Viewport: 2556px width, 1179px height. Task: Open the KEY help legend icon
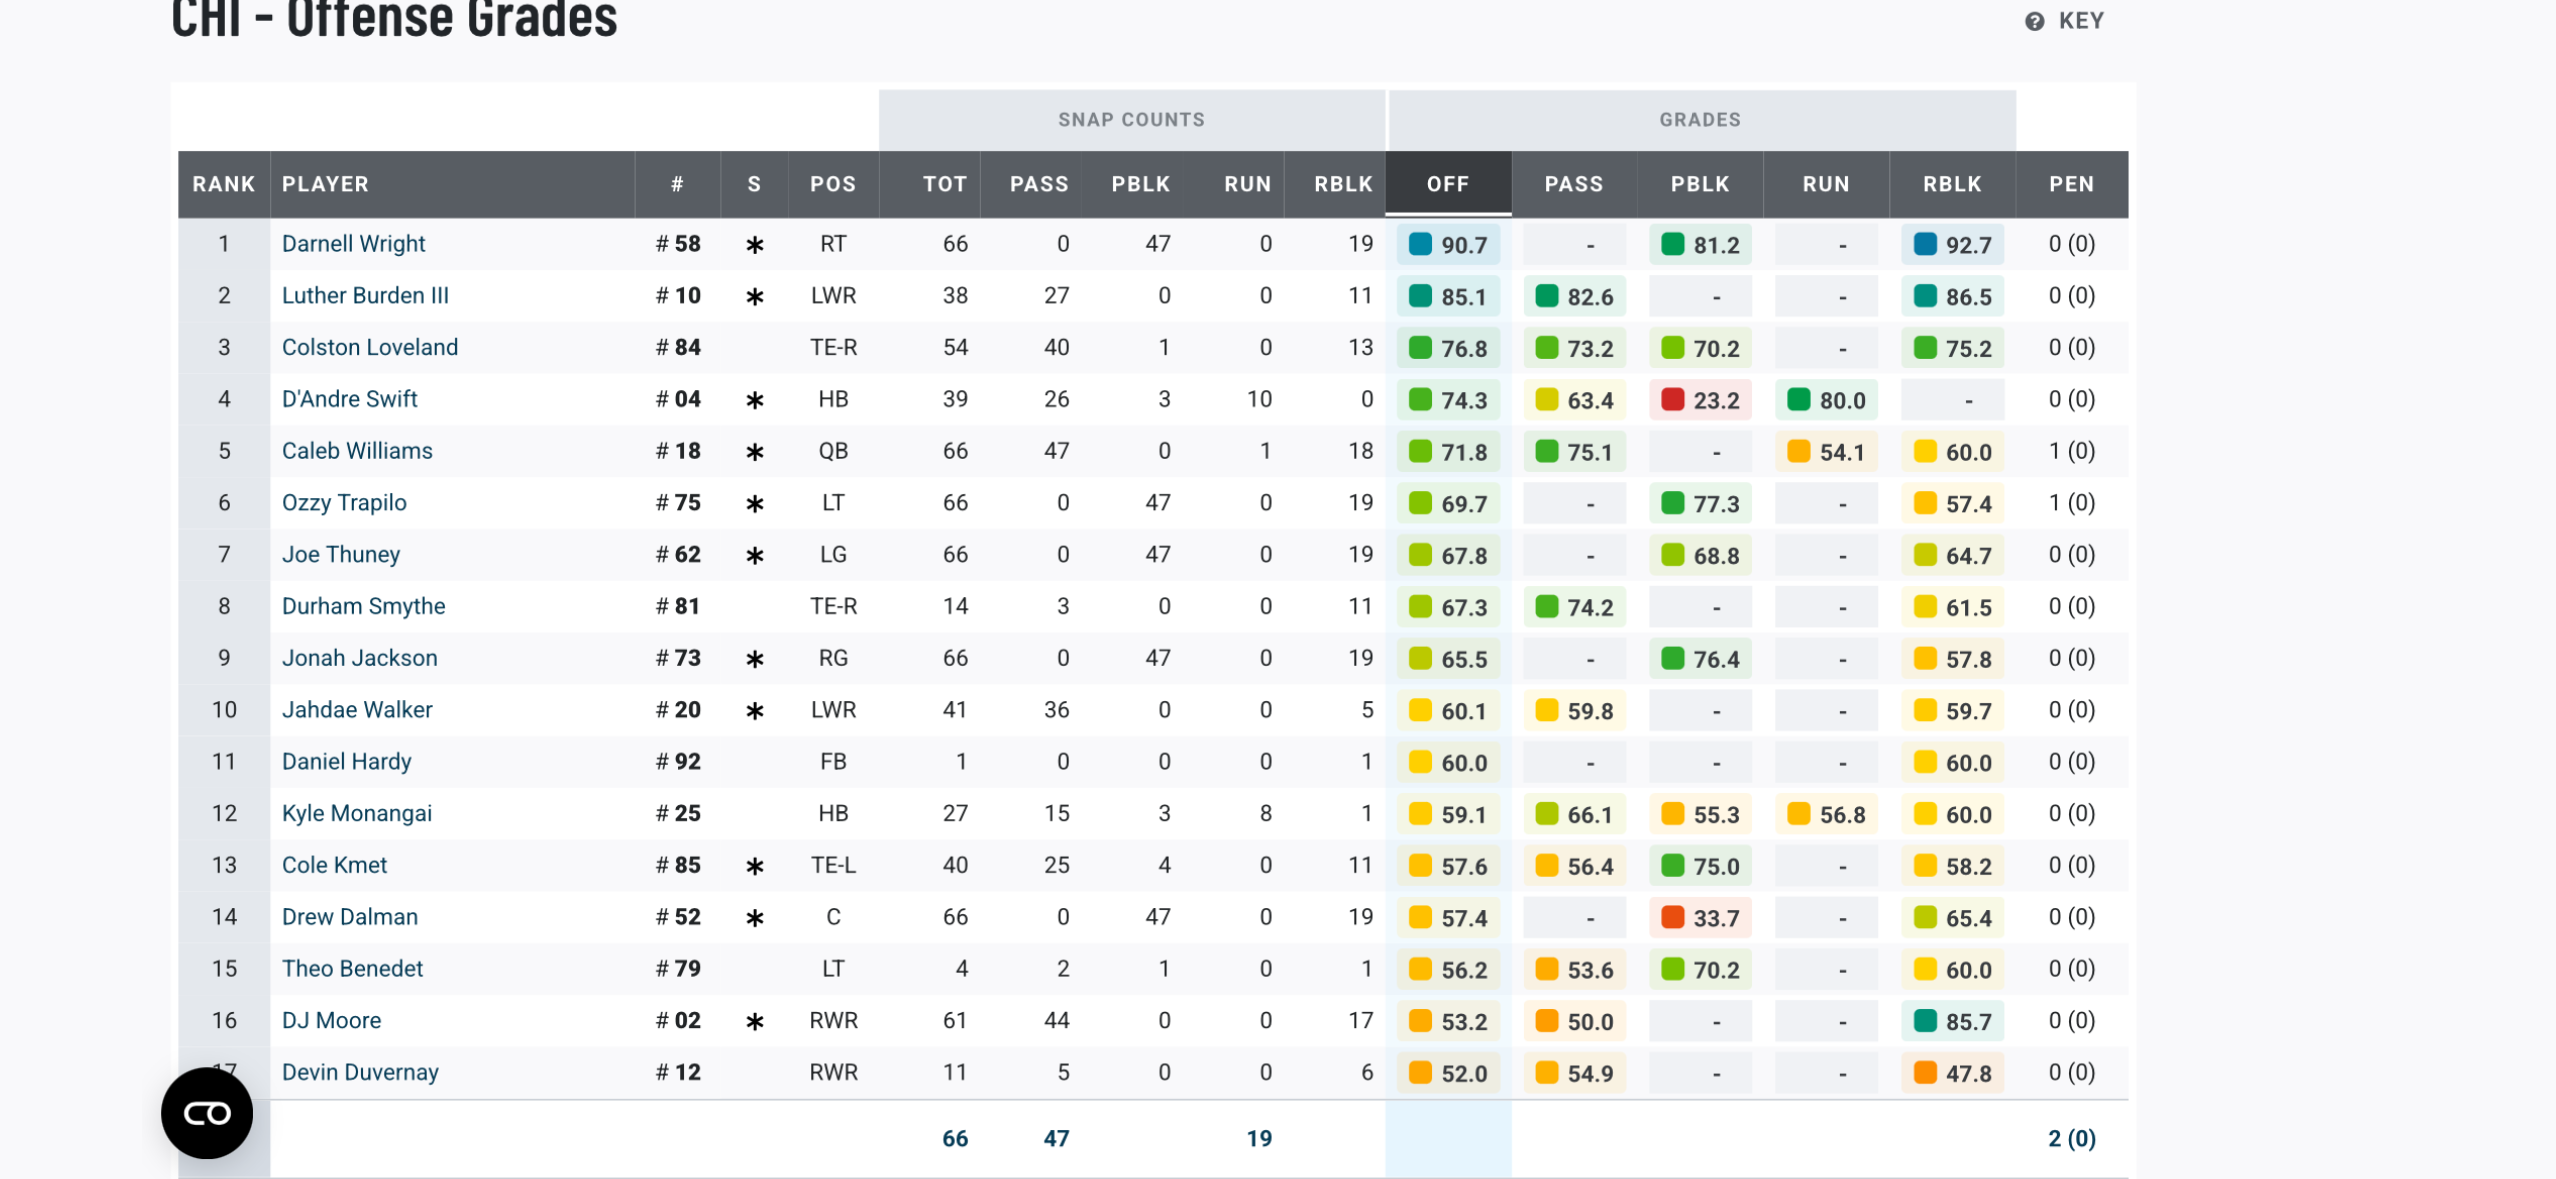(2034, 21)
